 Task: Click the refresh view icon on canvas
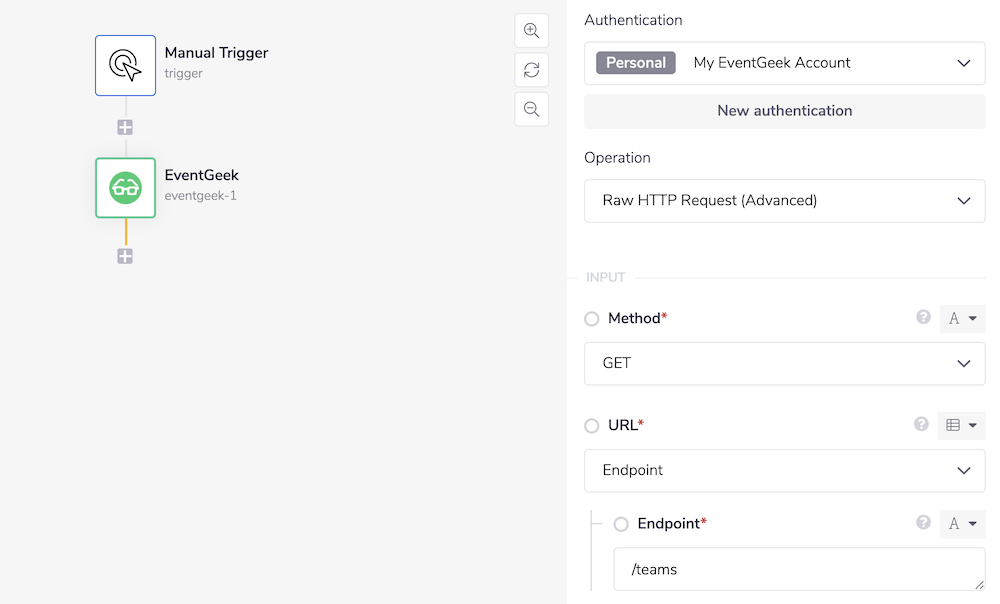coord(531,69)
